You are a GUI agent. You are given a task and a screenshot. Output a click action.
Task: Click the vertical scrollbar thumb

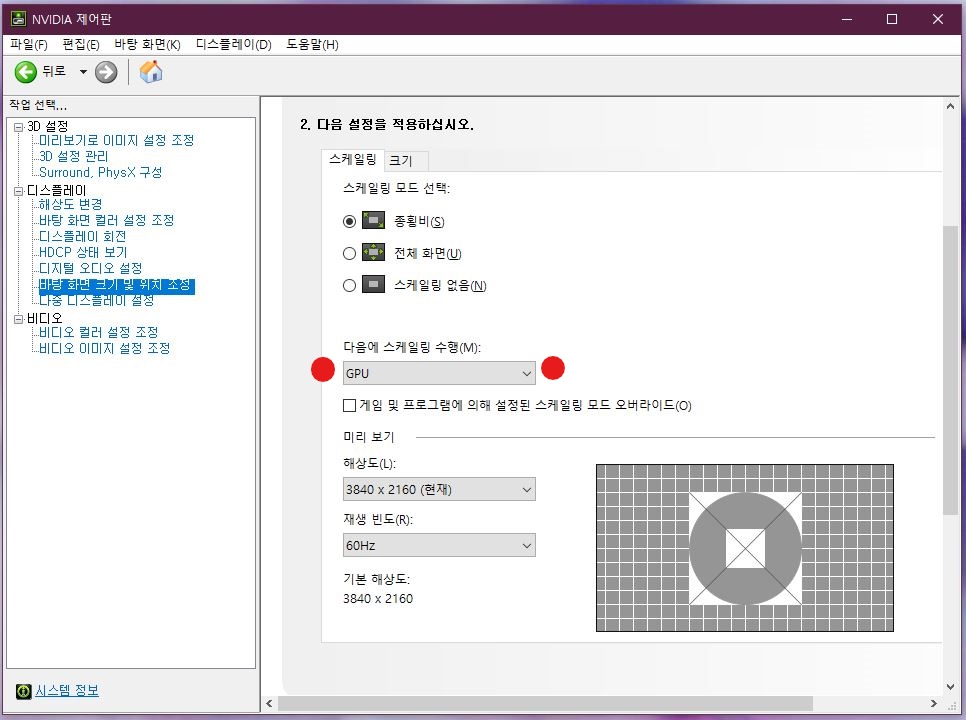(x=950, y=370)
